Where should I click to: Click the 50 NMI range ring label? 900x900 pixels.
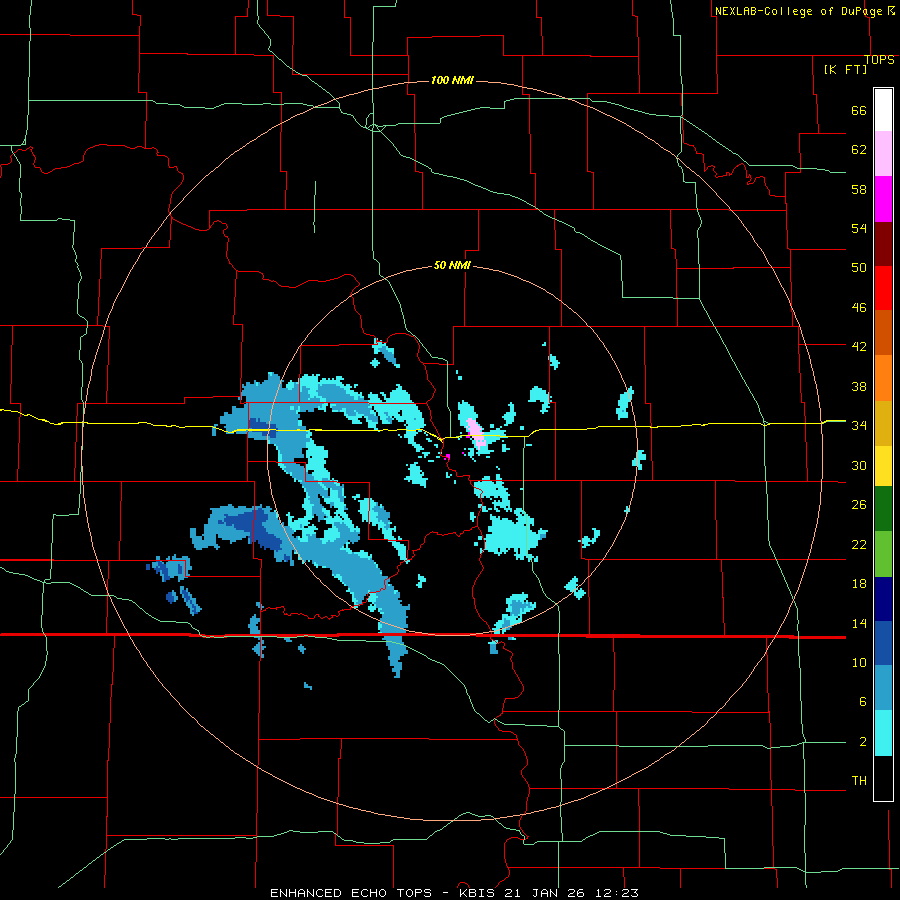pyautogui.click(x=452, y=265)
